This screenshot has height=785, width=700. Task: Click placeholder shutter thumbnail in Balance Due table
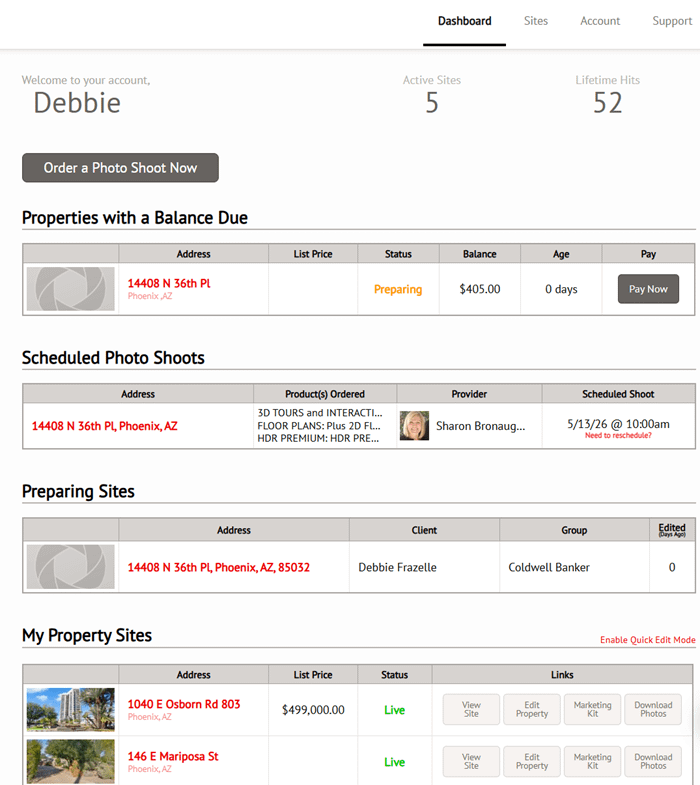(71, 289)
